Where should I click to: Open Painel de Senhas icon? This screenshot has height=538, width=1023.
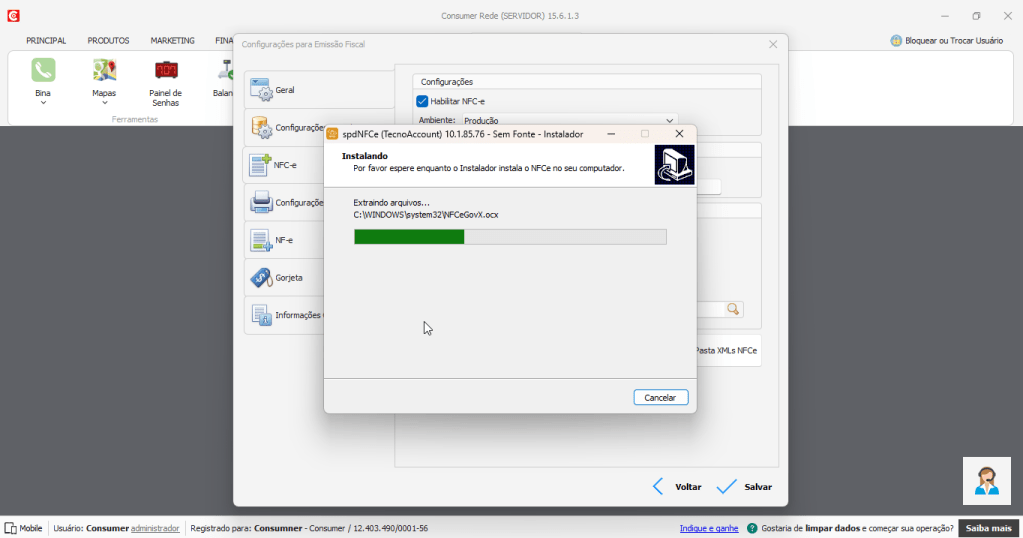pos(166,70)
